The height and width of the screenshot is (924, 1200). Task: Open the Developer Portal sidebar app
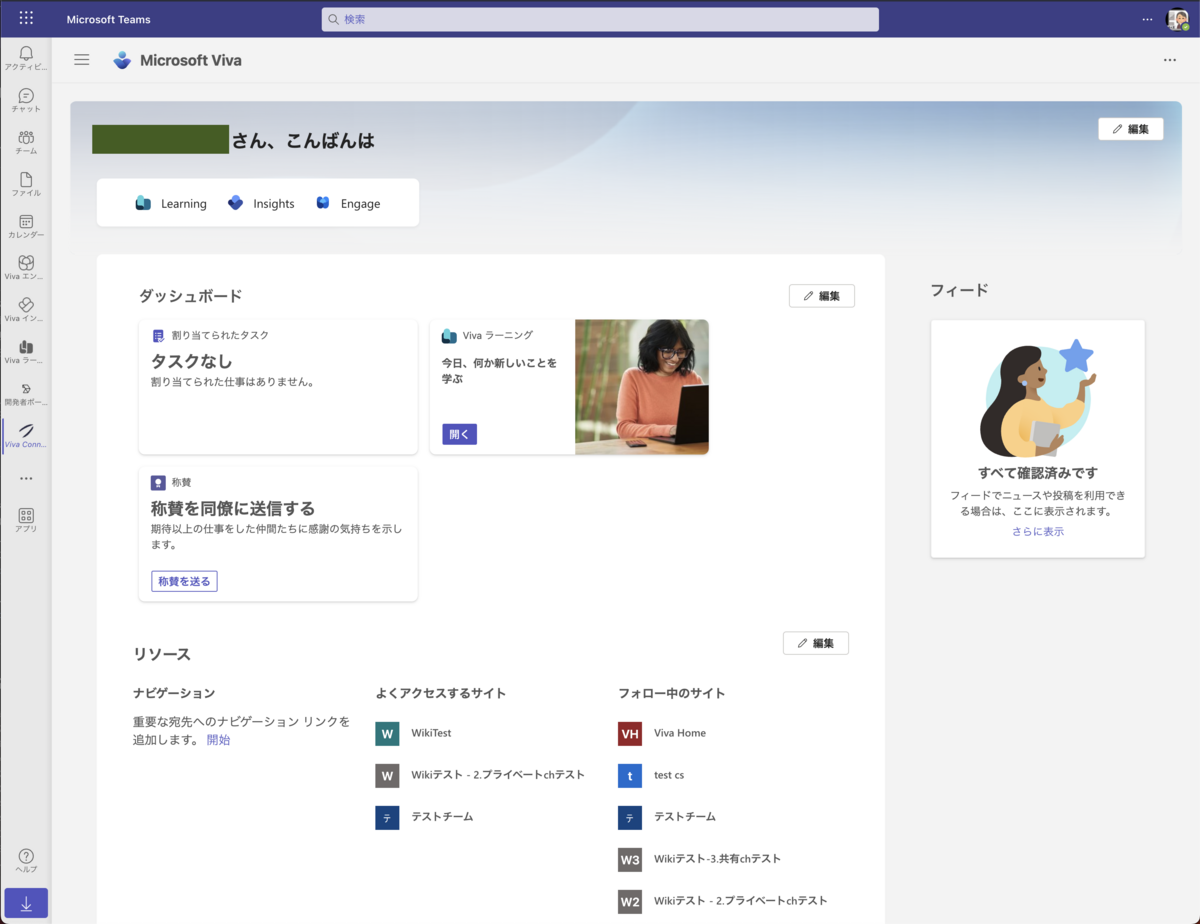point(26,394)
